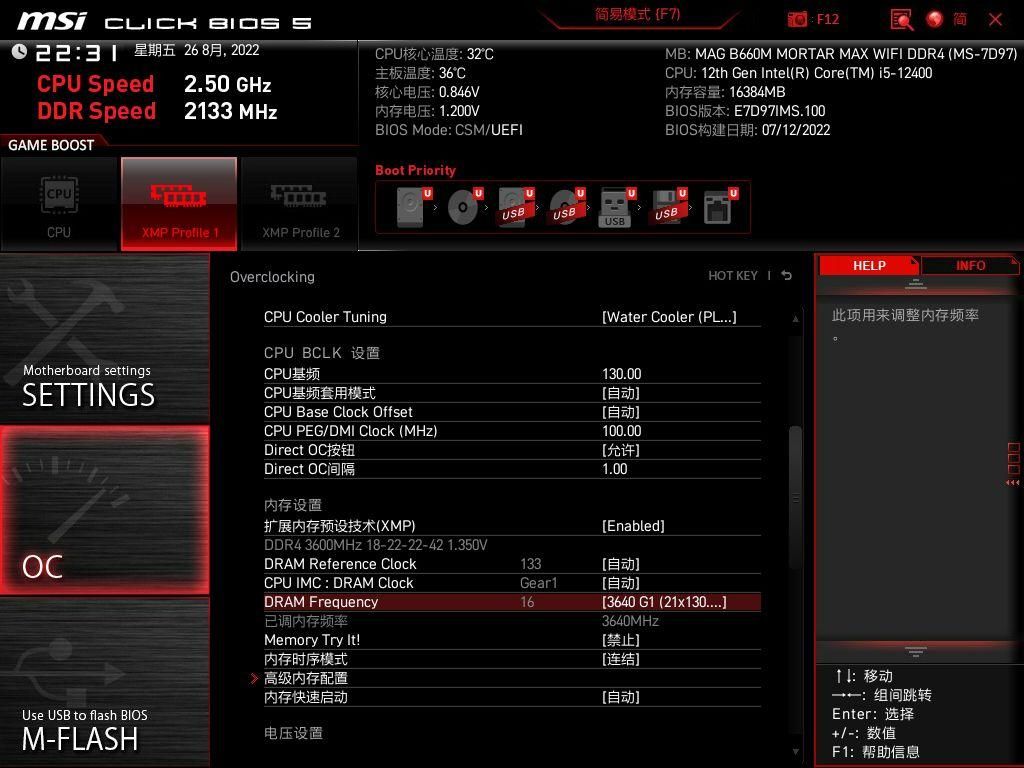Click 简易模式 (F7) to switch modes

coord(637,16)
